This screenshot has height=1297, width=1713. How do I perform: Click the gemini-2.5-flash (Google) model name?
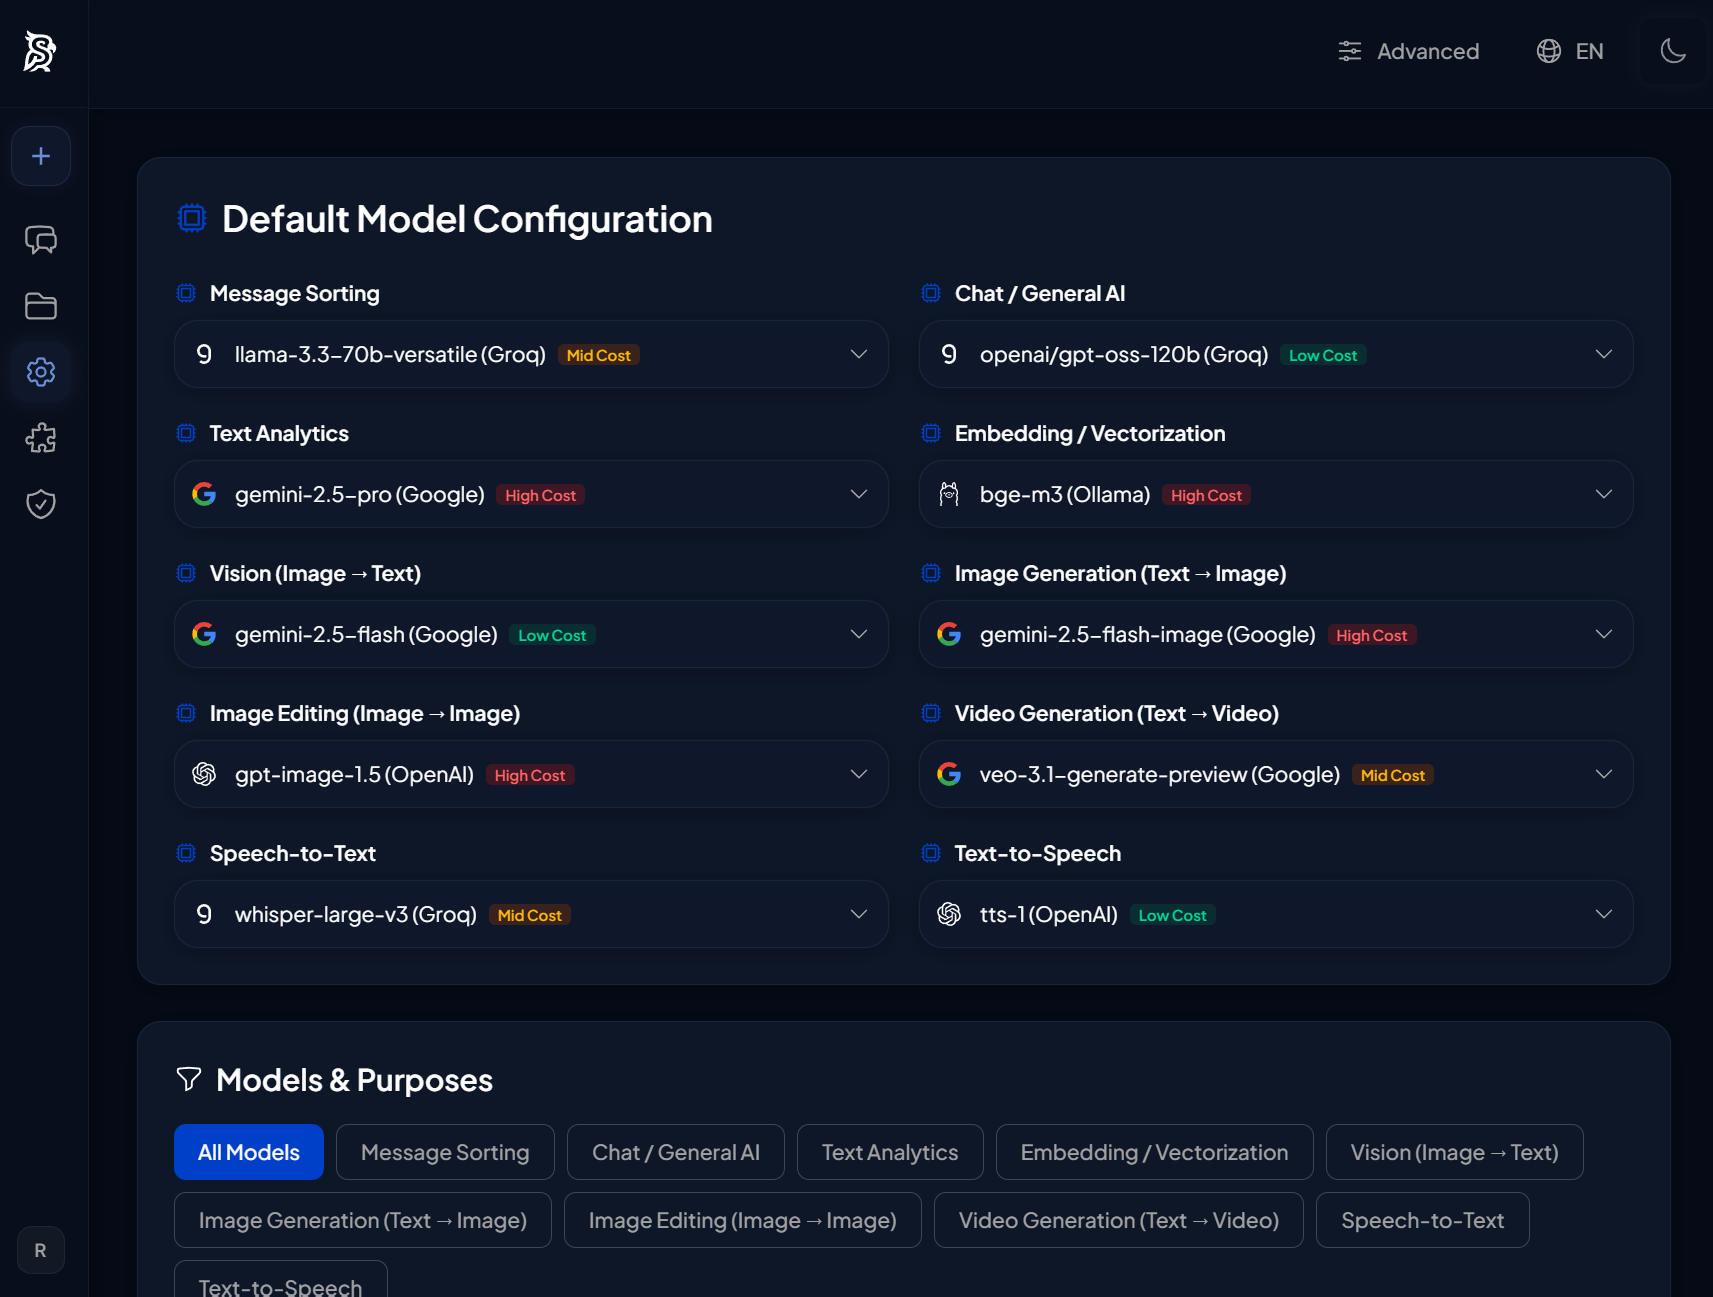click(x=366, y=634)
